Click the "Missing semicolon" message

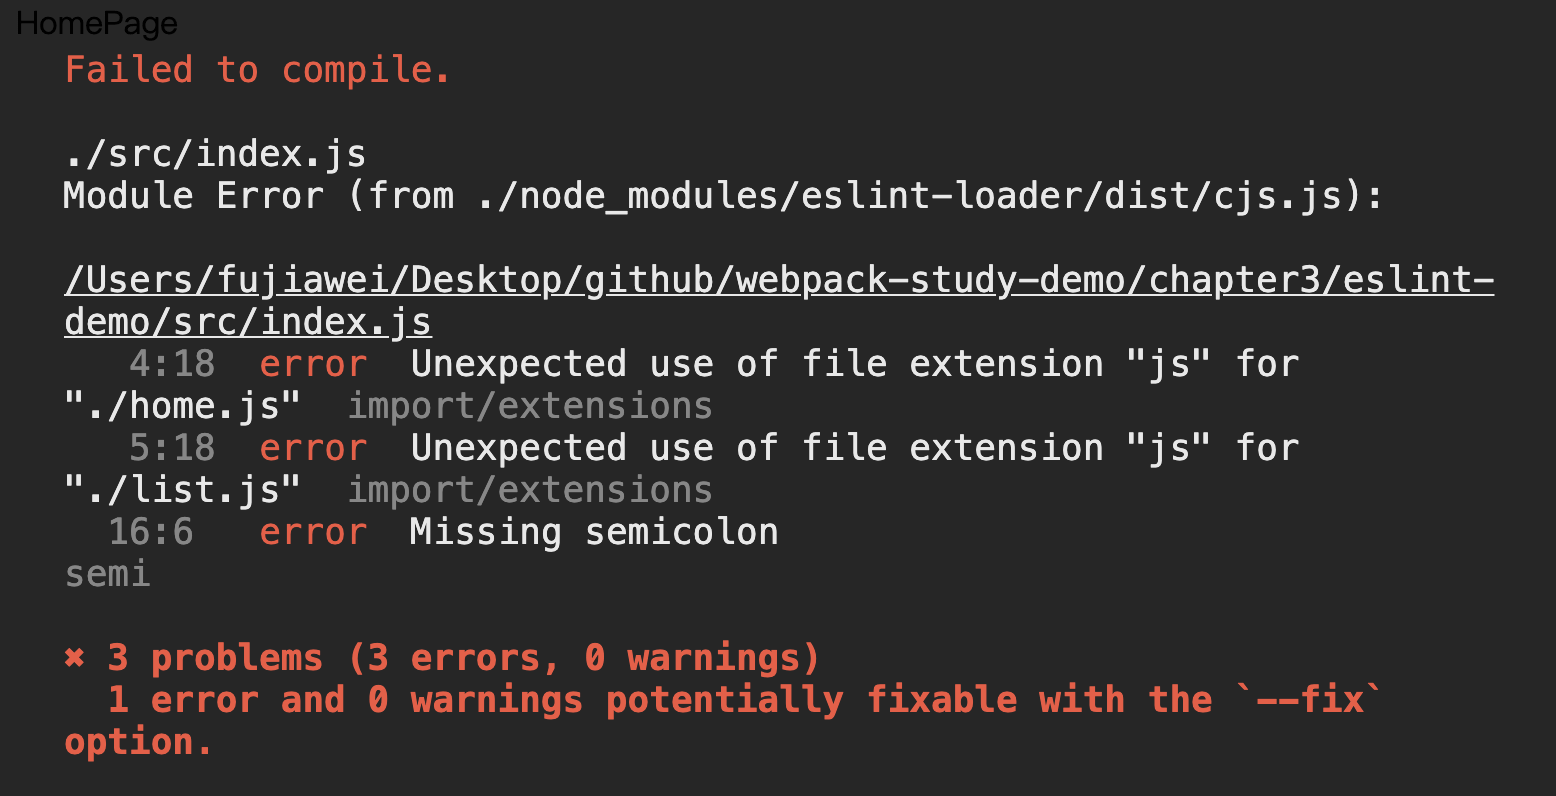(x=594, y=532)
